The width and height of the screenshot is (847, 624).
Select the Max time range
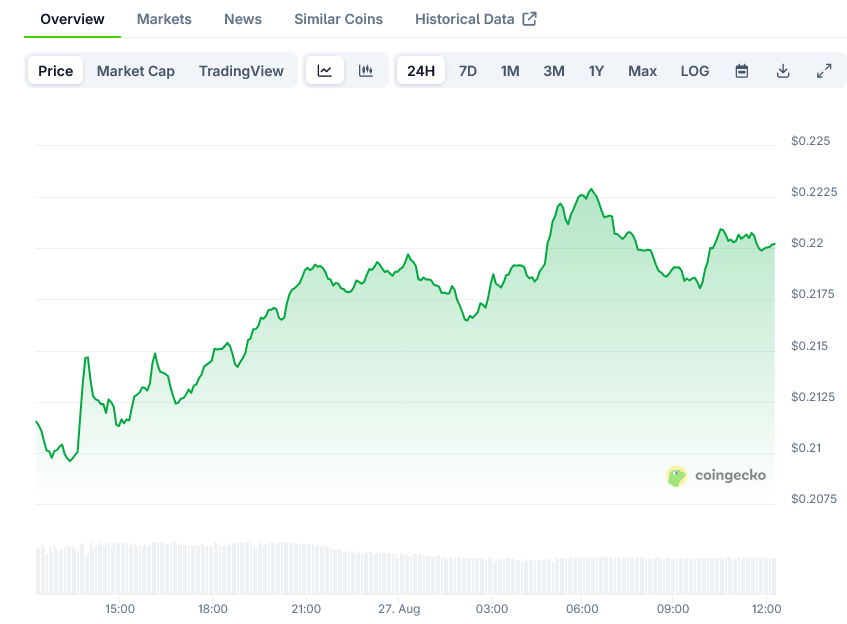[x=642, y=71]
